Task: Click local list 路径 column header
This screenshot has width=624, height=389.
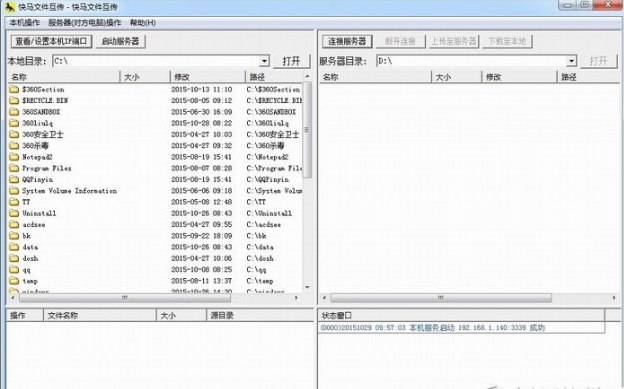Action: (275, 77)
